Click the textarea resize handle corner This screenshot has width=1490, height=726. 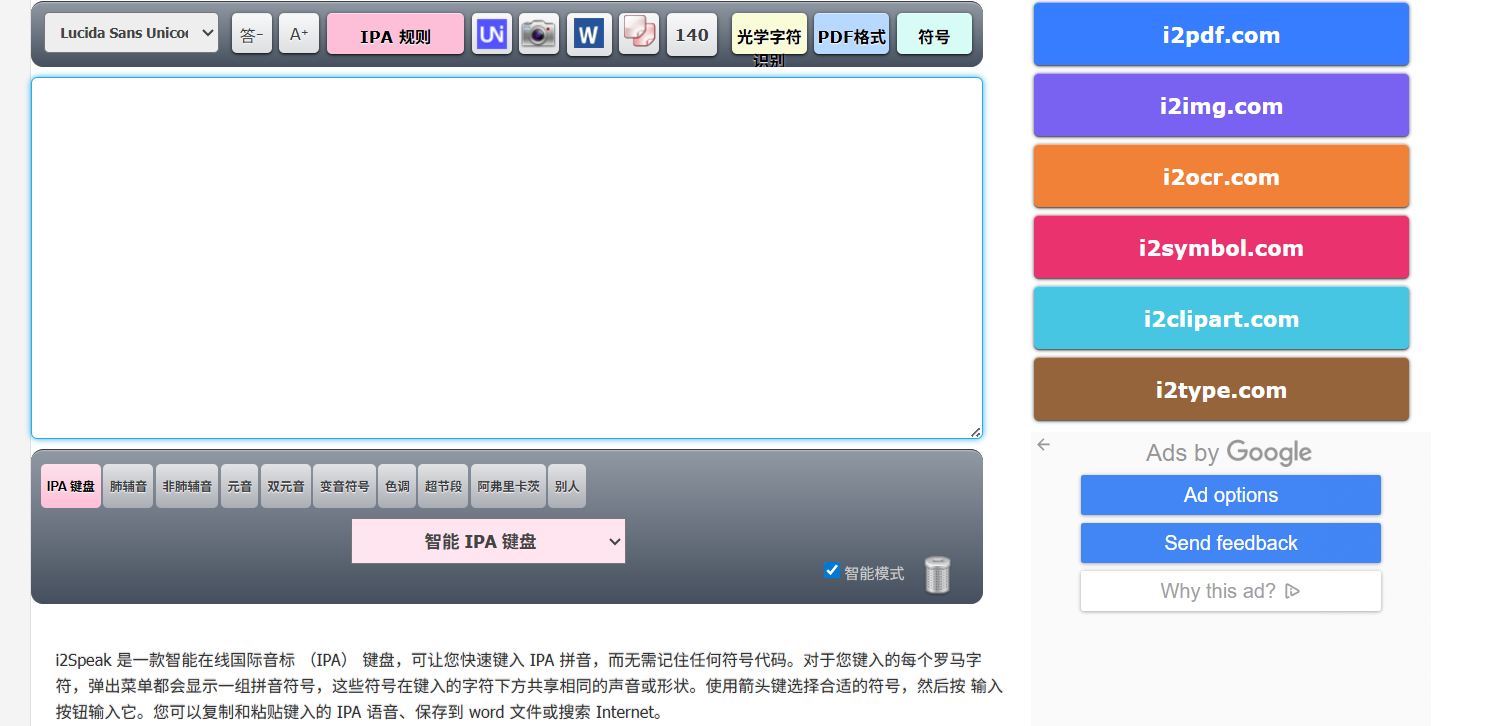[x=975, y=431]
